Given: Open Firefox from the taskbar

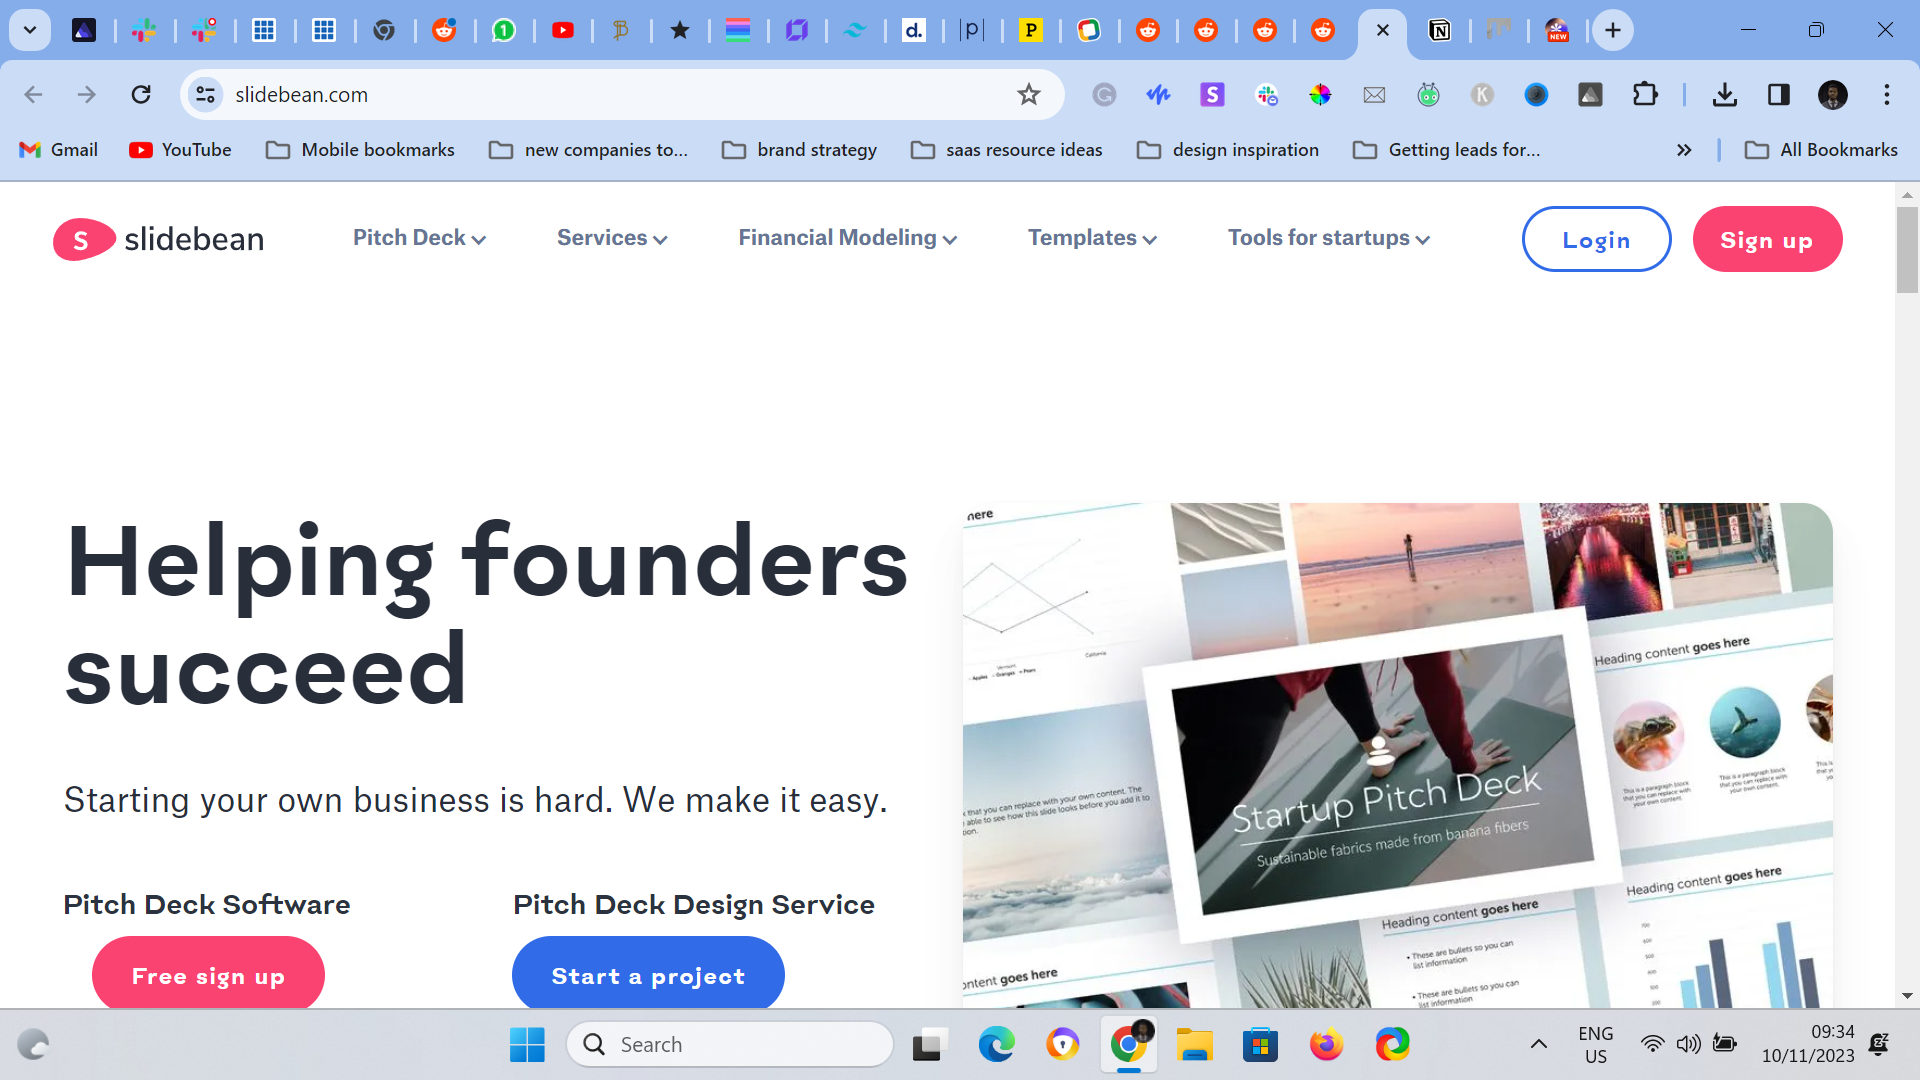Looking at the screenshot, I should pos(1326,1045).
